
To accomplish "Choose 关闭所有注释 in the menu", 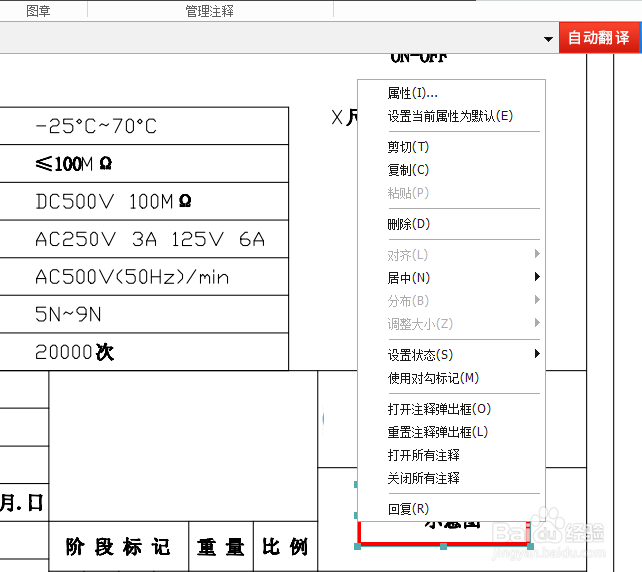I will coord(451,478).
